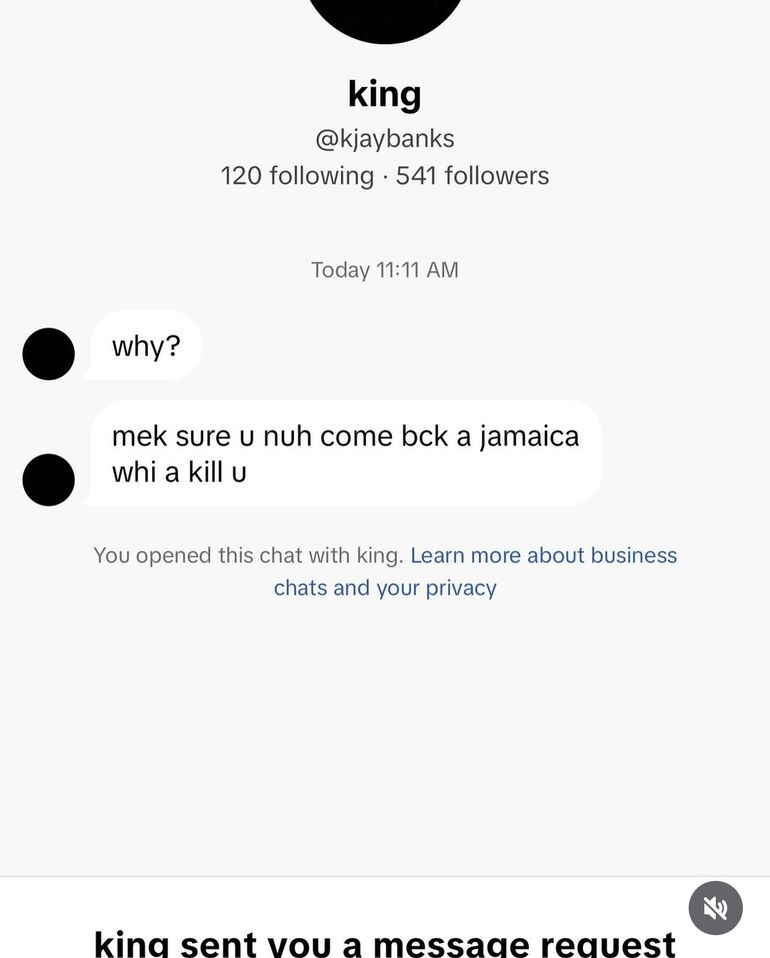Tap the avatar beside the Jamaica message
Screen dimensions: 770x958
click(x=48, y=479)
